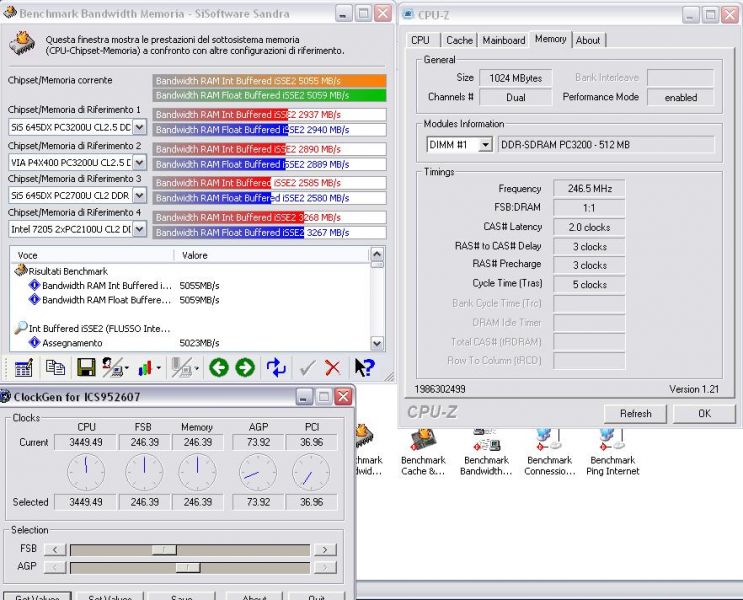This screenshot has width=743, height=600.
Task: Open dropdown beside bar chart toolbar icon
Action: (x=158, y=368)
